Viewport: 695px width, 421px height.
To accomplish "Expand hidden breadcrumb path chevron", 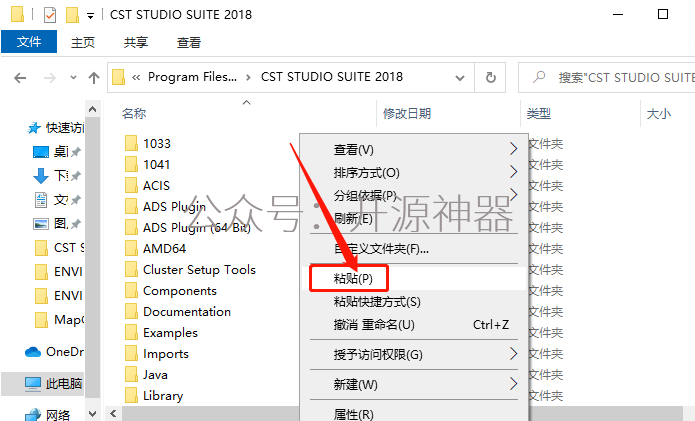I will tap(136, 78).
